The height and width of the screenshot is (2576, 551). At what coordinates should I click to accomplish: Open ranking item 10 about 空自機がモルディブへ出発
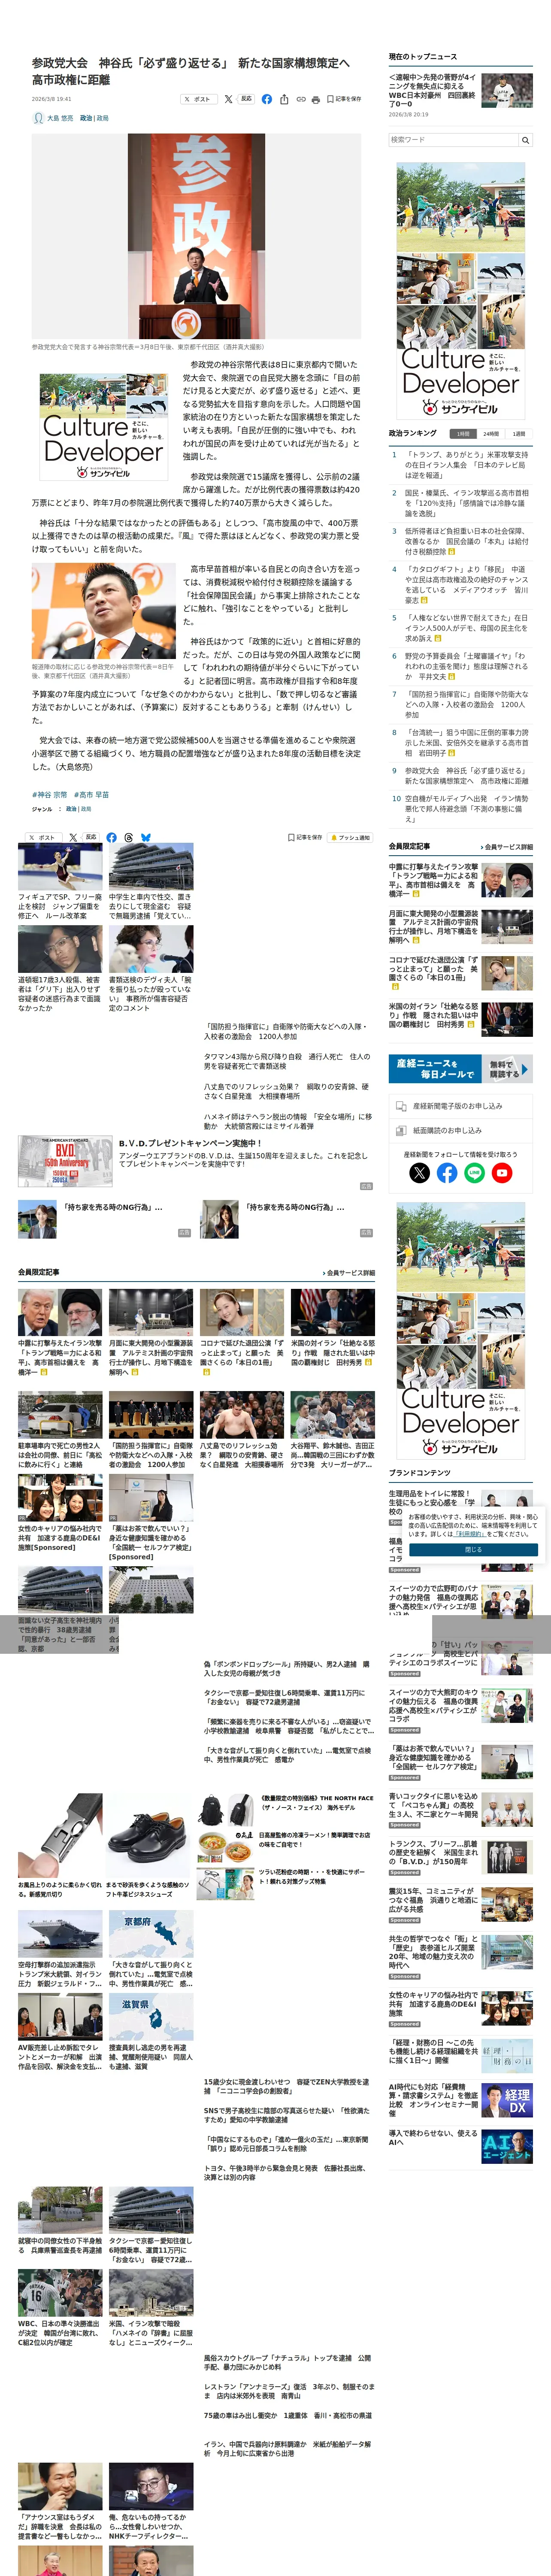(466, 809)
